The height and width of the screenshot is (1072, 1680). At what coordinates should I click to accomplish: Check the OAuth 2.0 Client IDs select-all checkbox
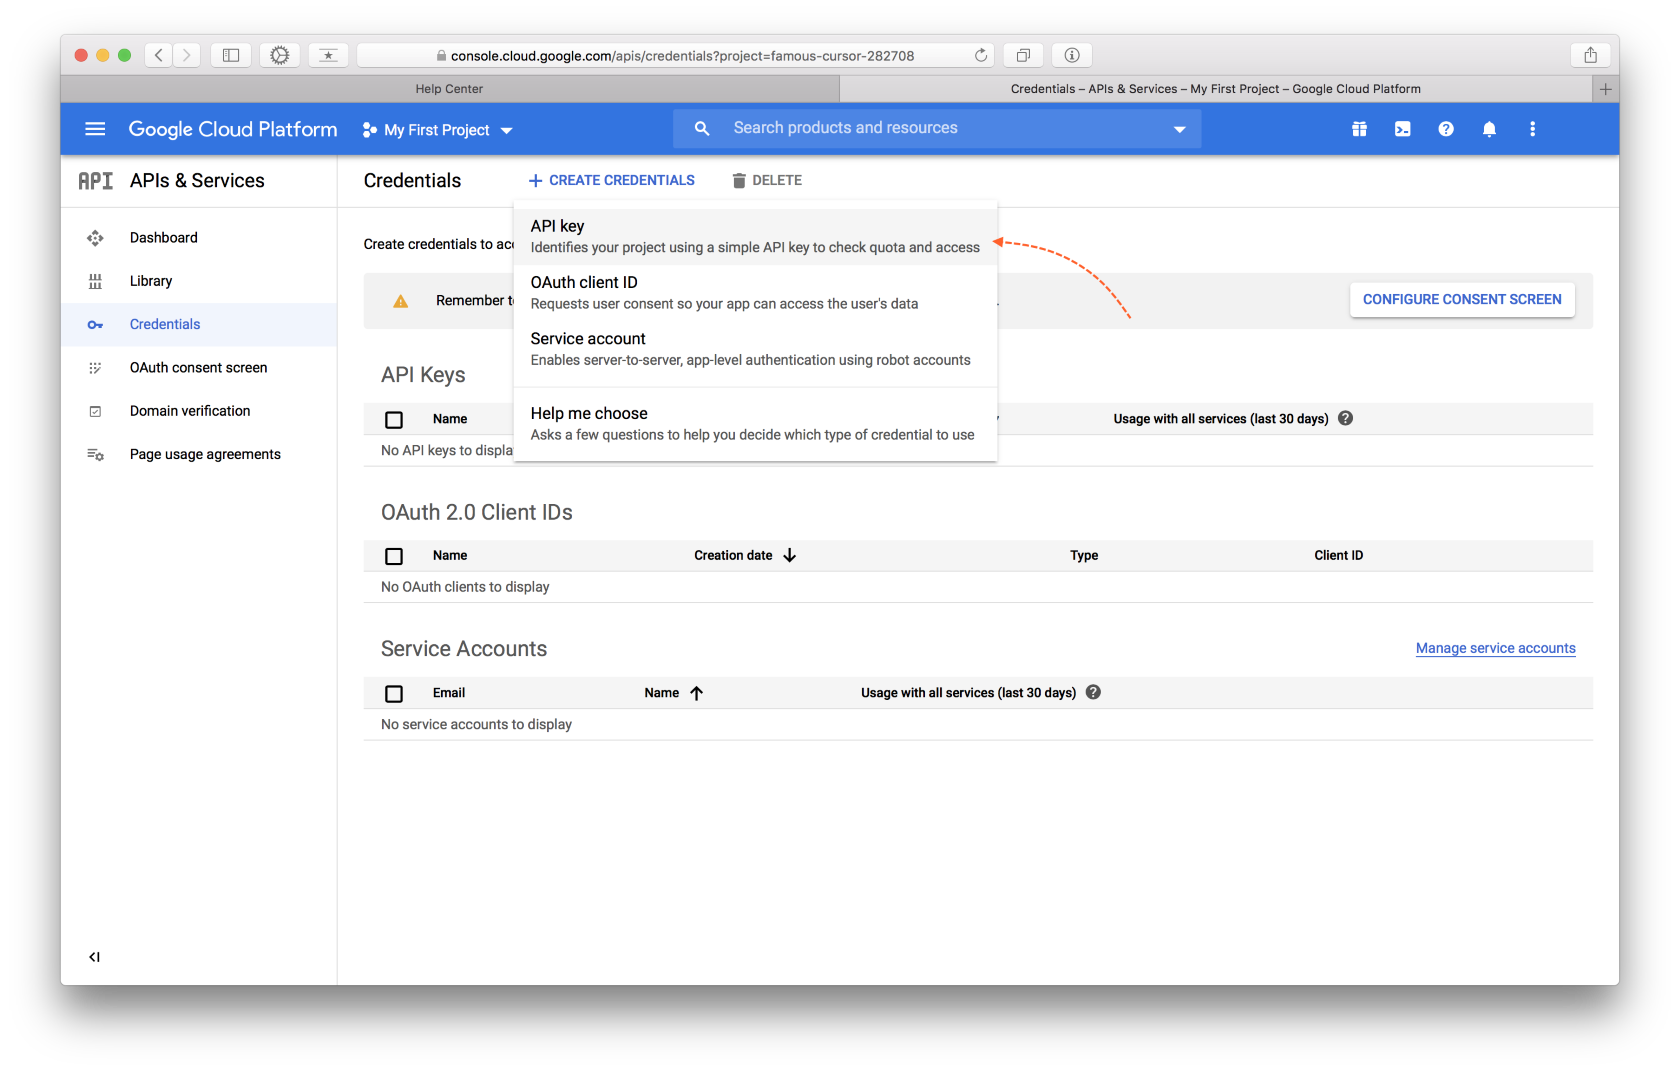coord(394,556)
